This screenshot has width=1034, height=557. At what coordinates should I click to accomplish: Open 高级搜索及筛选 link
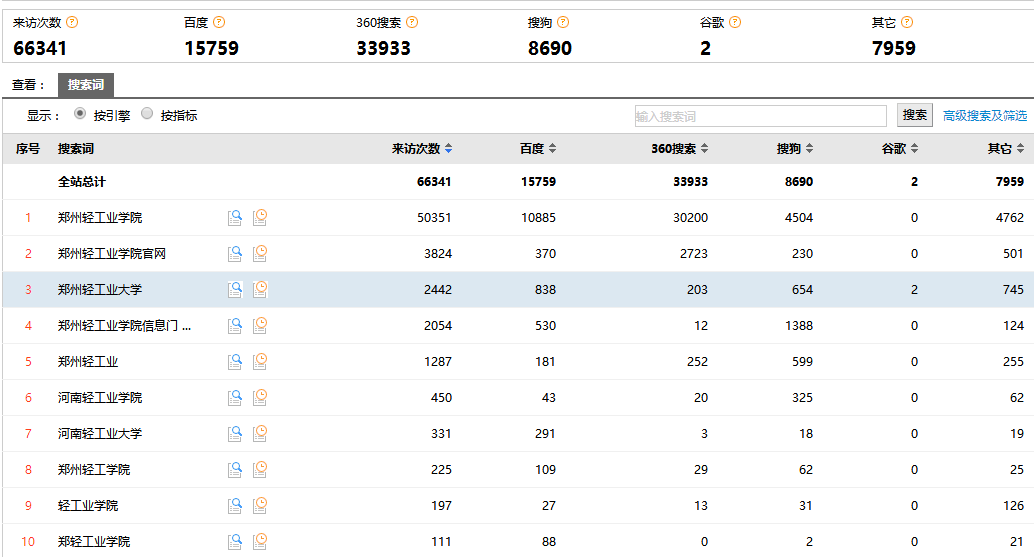(985, 116)
